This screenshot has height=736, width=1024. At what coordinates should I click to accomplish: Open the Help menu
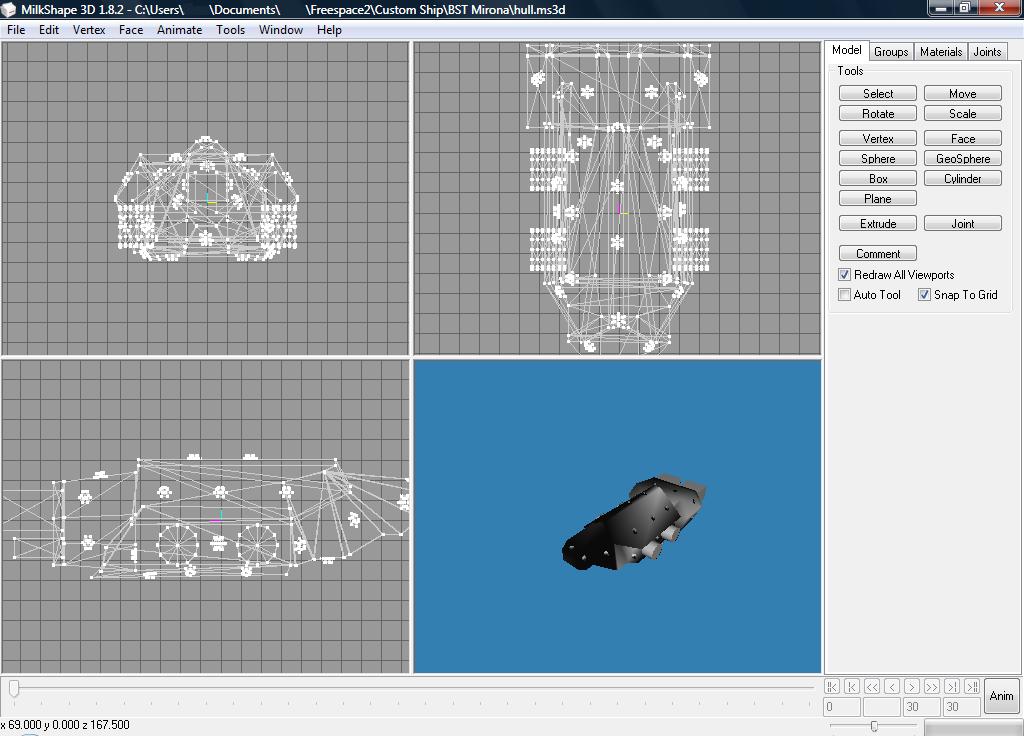tap(329, 30)
